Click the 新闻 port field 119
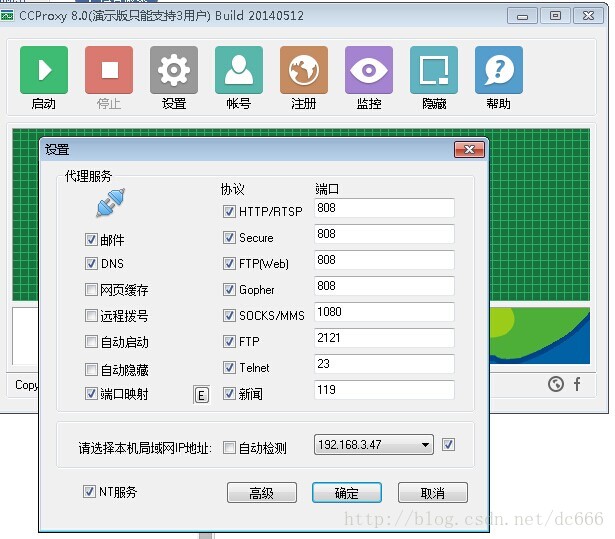This screenshot has height=539, width=615. pos(384,390)
